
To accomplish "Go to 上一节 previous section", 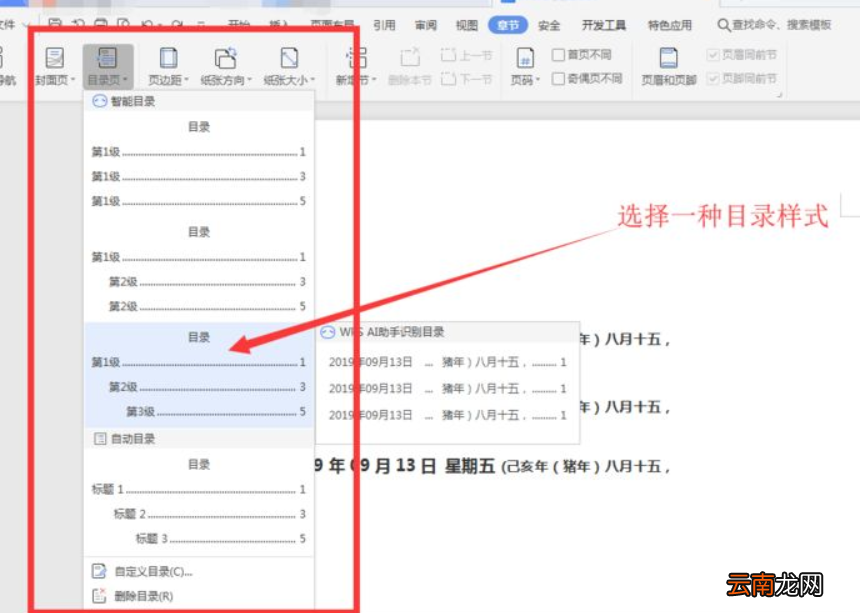I will pyautogui.click(x=466, y=55).
